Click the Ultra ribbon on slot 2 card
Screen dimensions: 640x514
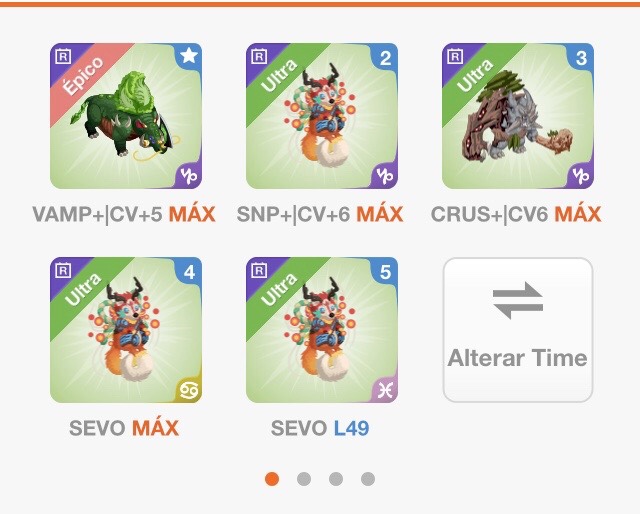[x=282, y=78]
